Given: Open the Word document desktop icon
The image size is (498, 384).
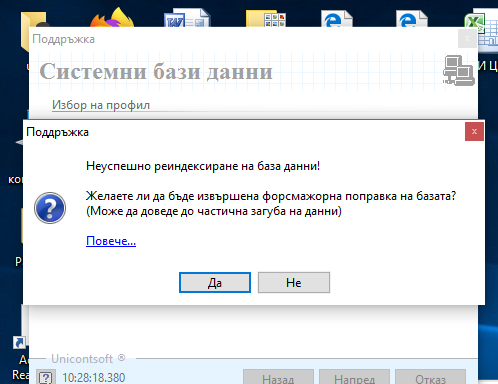Looking at the screenshot, I should pyautogui.click(x=187, y=18).
